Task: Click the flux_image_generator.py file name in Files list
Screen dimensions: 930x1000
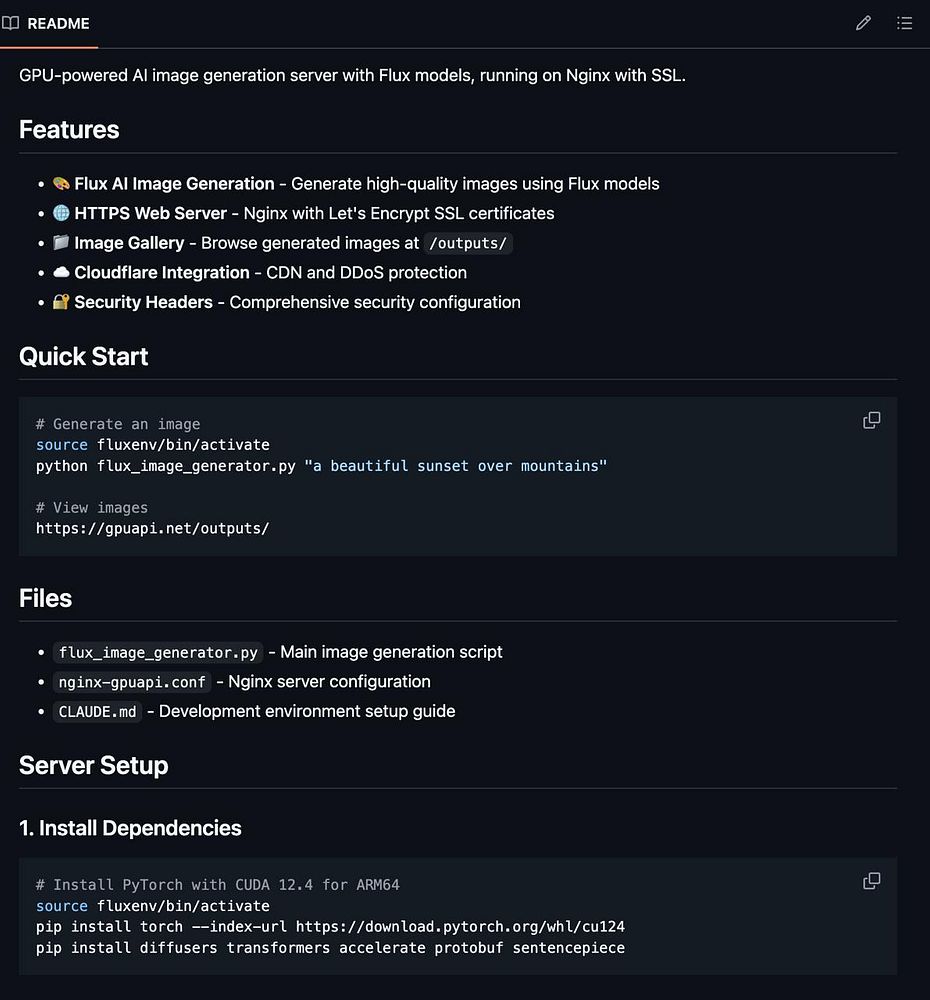Action: tap(158, 653)
